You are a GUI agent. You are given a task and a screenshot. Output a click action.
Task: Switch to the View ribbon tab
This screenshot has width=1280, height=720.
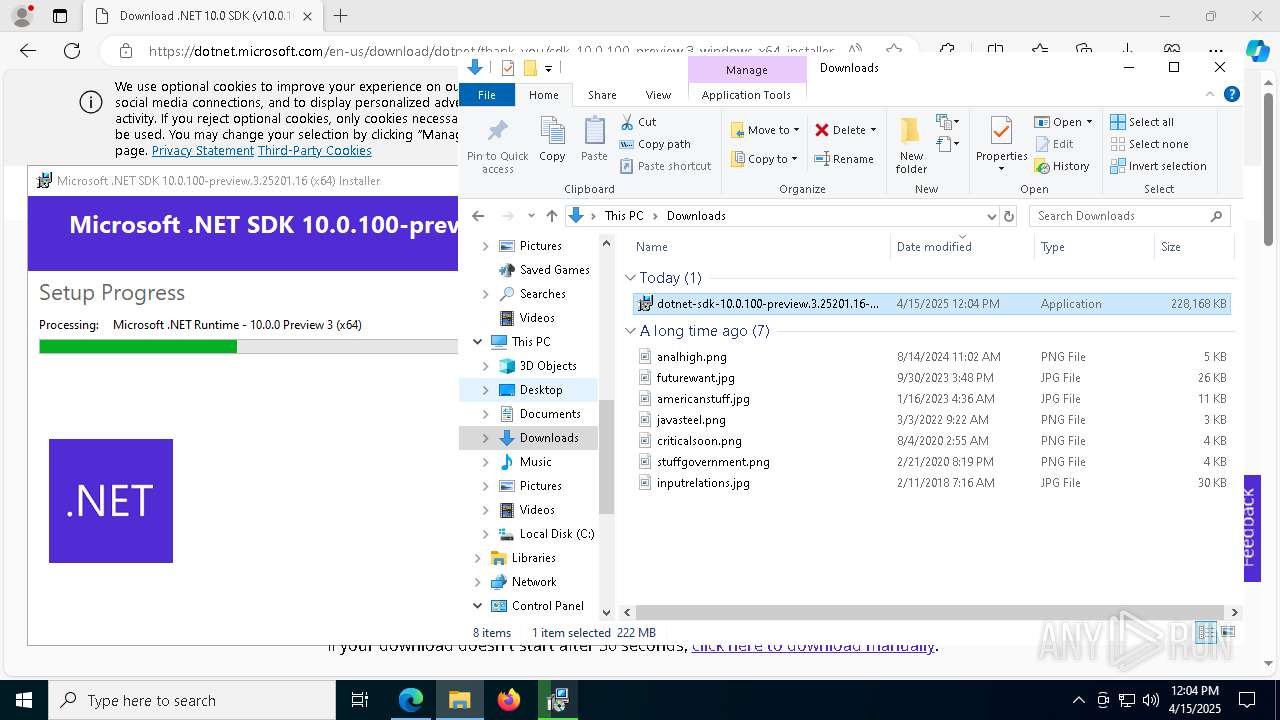click(658, 95)
